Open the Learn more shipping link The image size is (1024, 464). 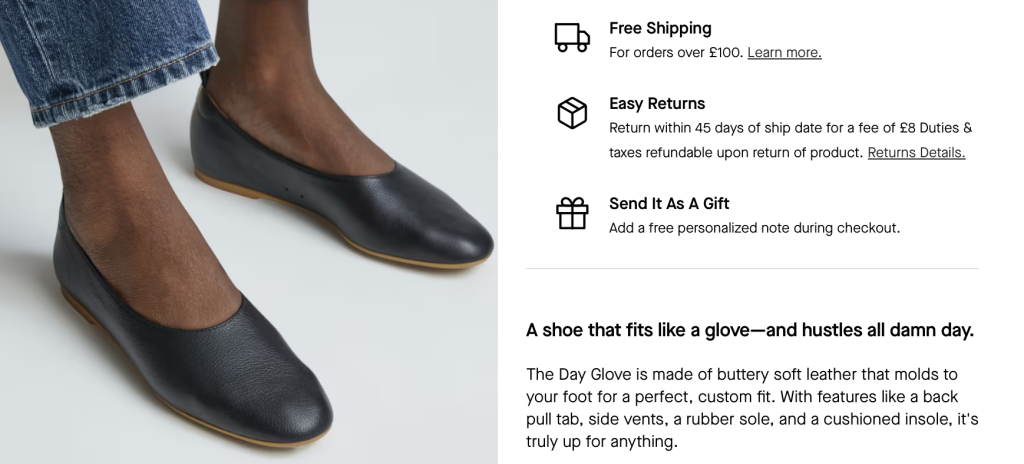(784, 53)
